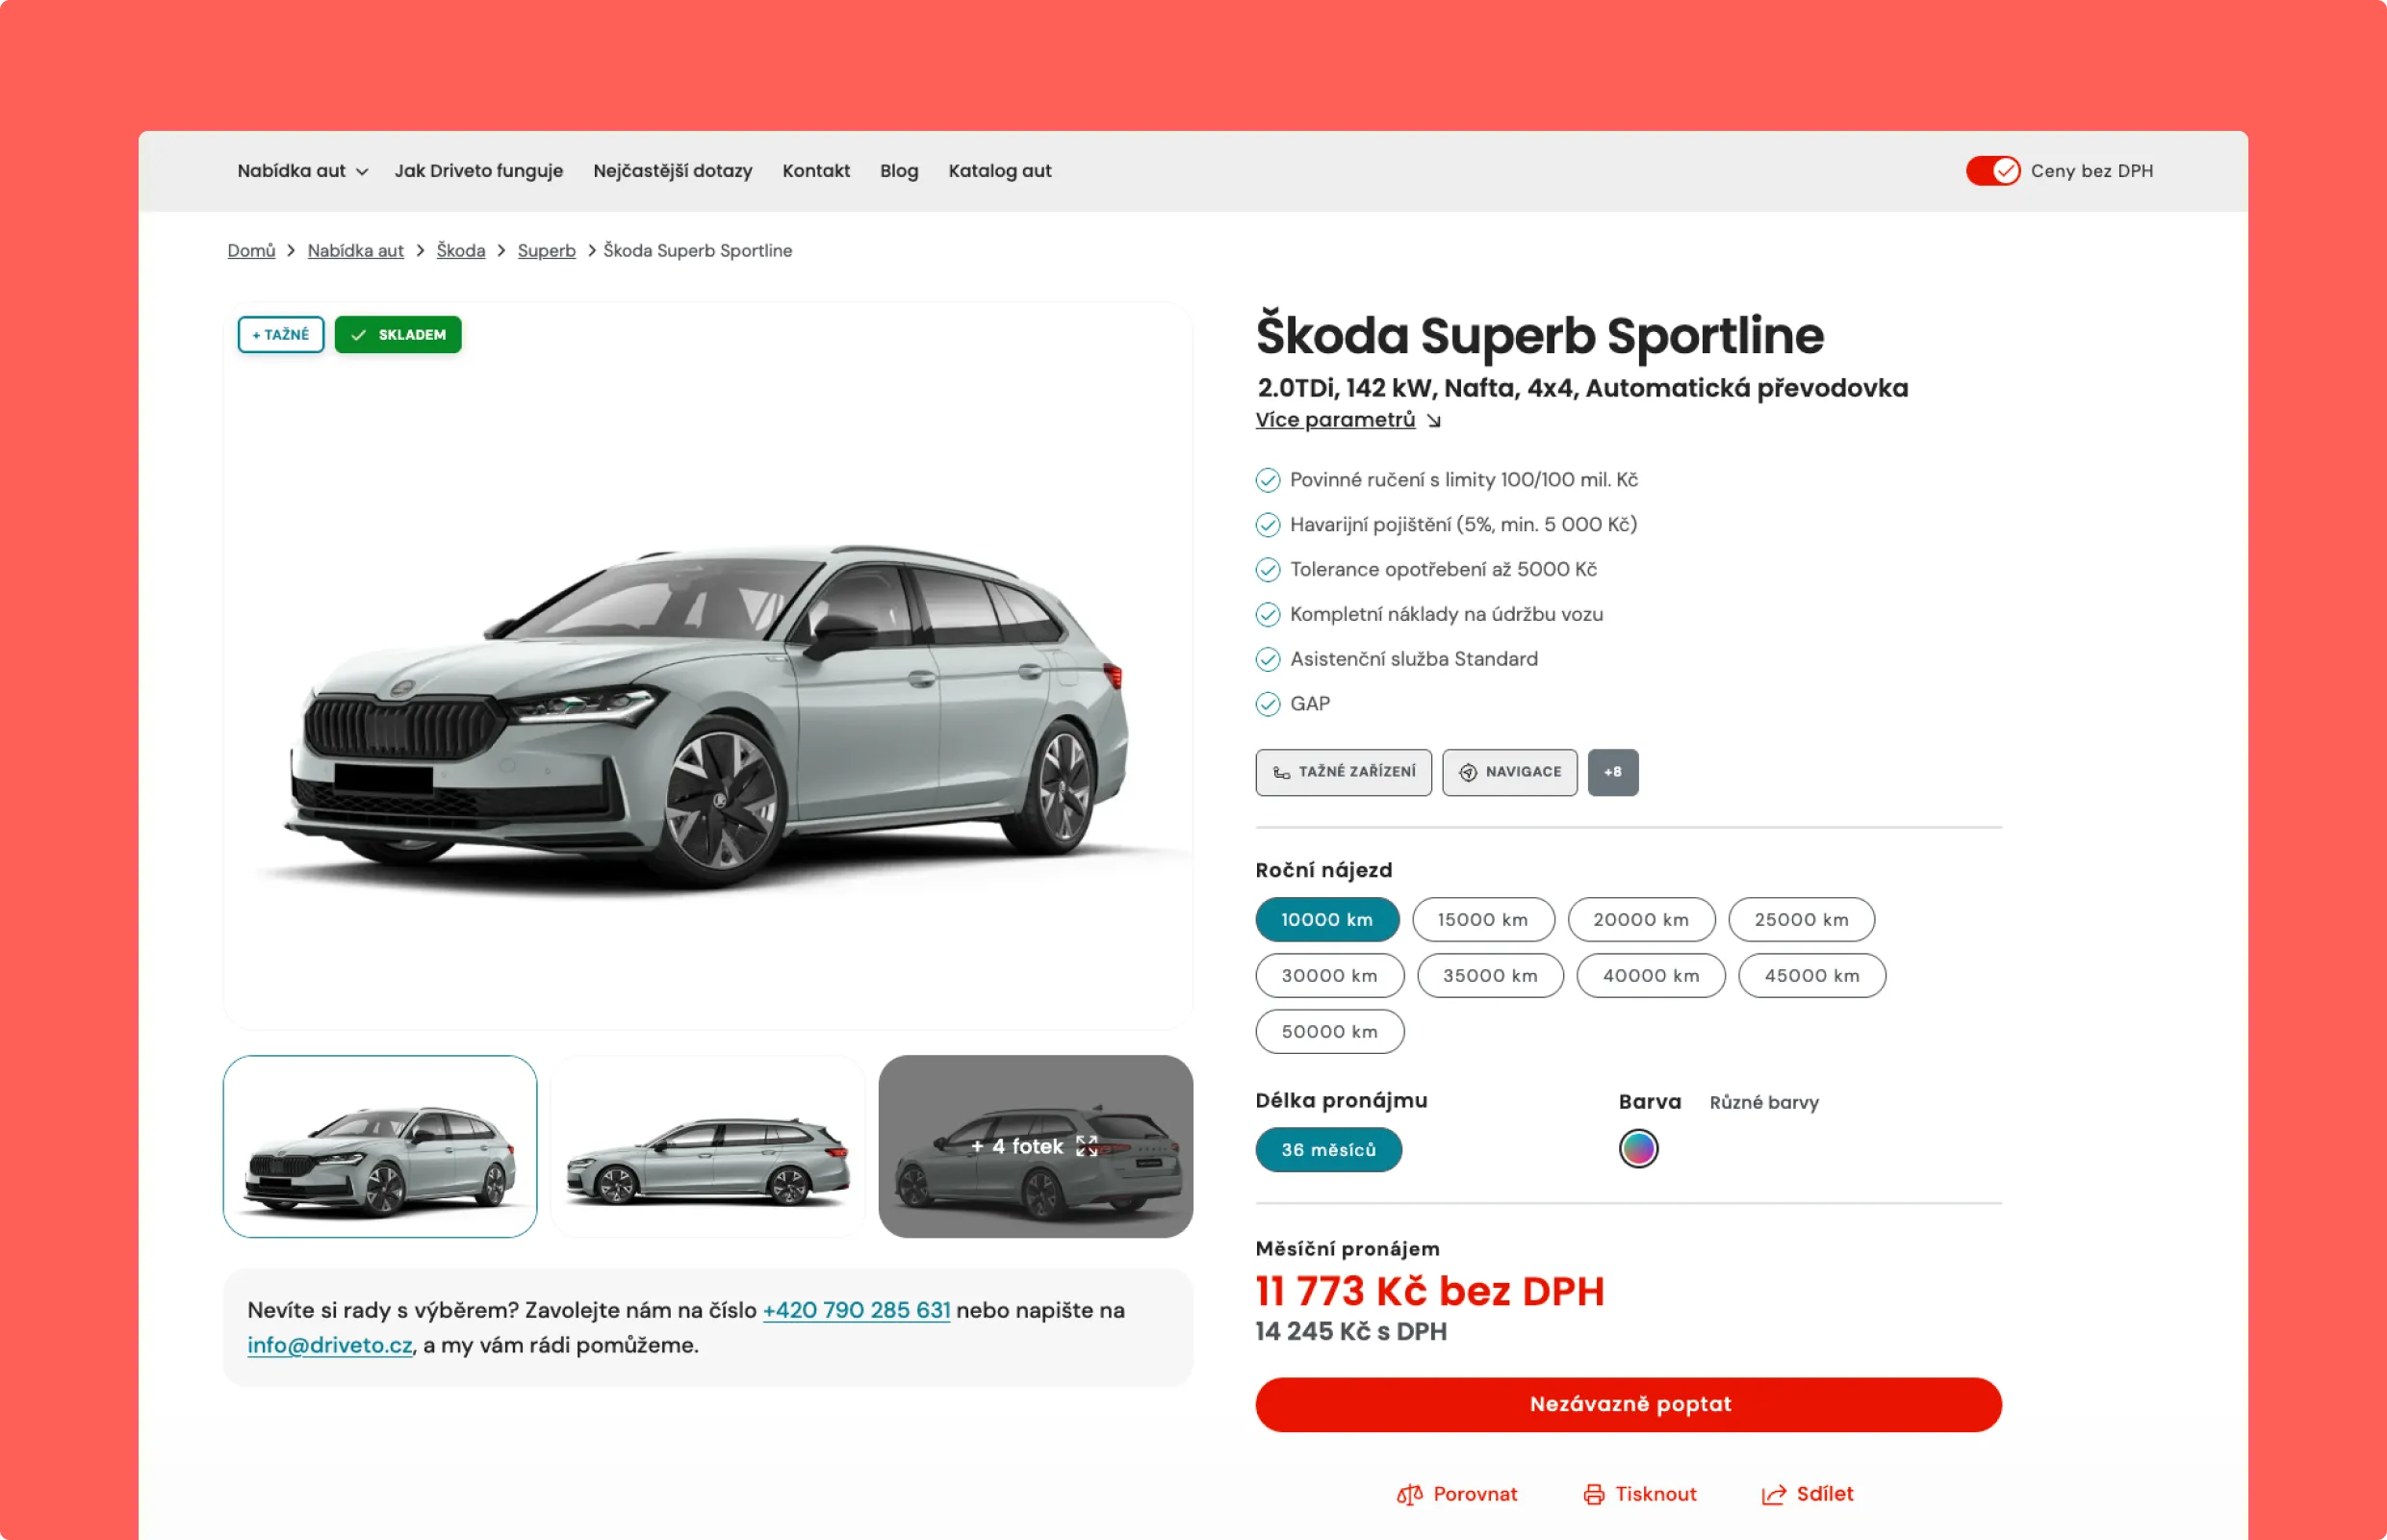The width and height of the screenshot is (2387, 1540).
Task: Click the arrow icon beside Více parametrů
Action: 1433,421
